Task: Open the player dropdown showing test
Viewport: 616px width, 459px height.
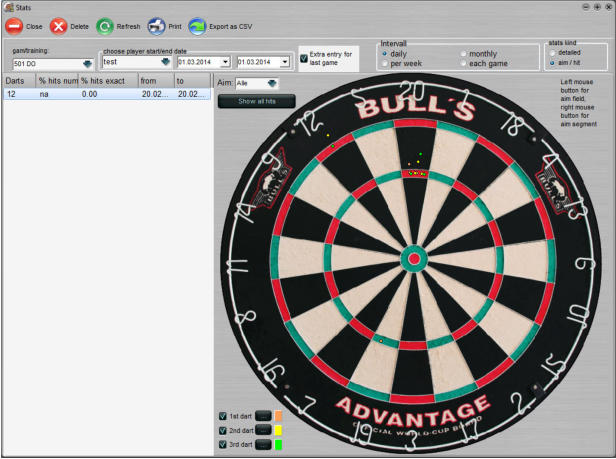Action: [165, 62]
